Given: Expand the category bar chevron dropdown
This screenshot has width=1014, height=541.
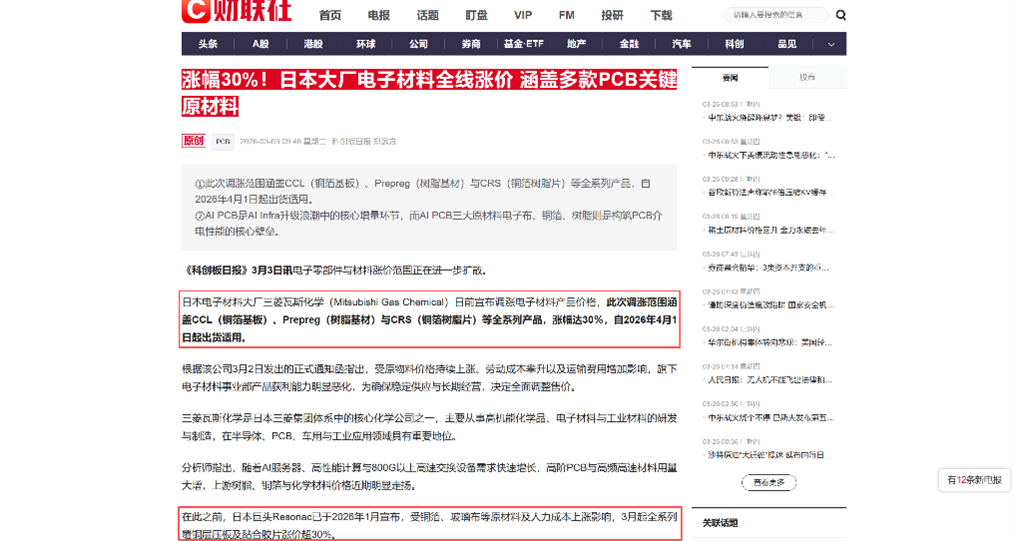Looking at the screenshot, I should coord(831,44).
